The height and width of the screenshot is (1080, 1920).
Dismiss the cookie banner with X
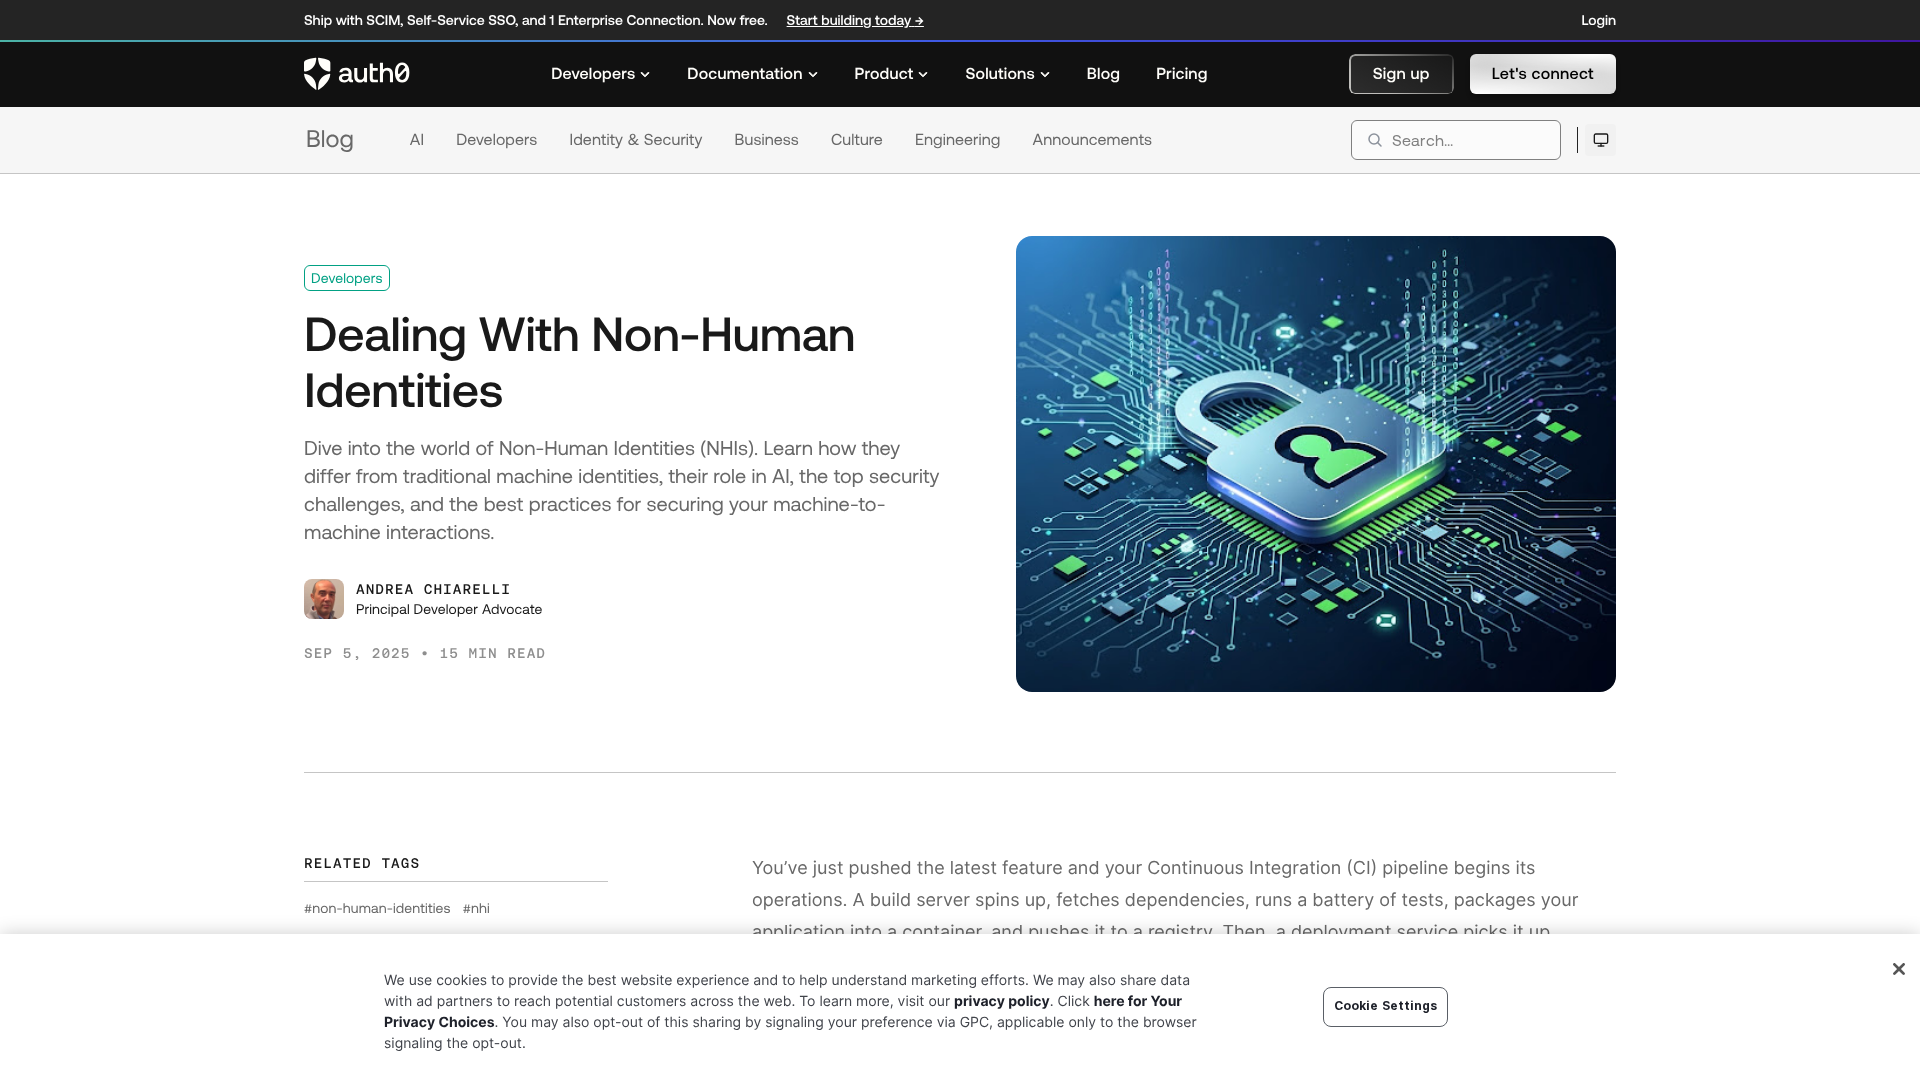[1898, 969]
